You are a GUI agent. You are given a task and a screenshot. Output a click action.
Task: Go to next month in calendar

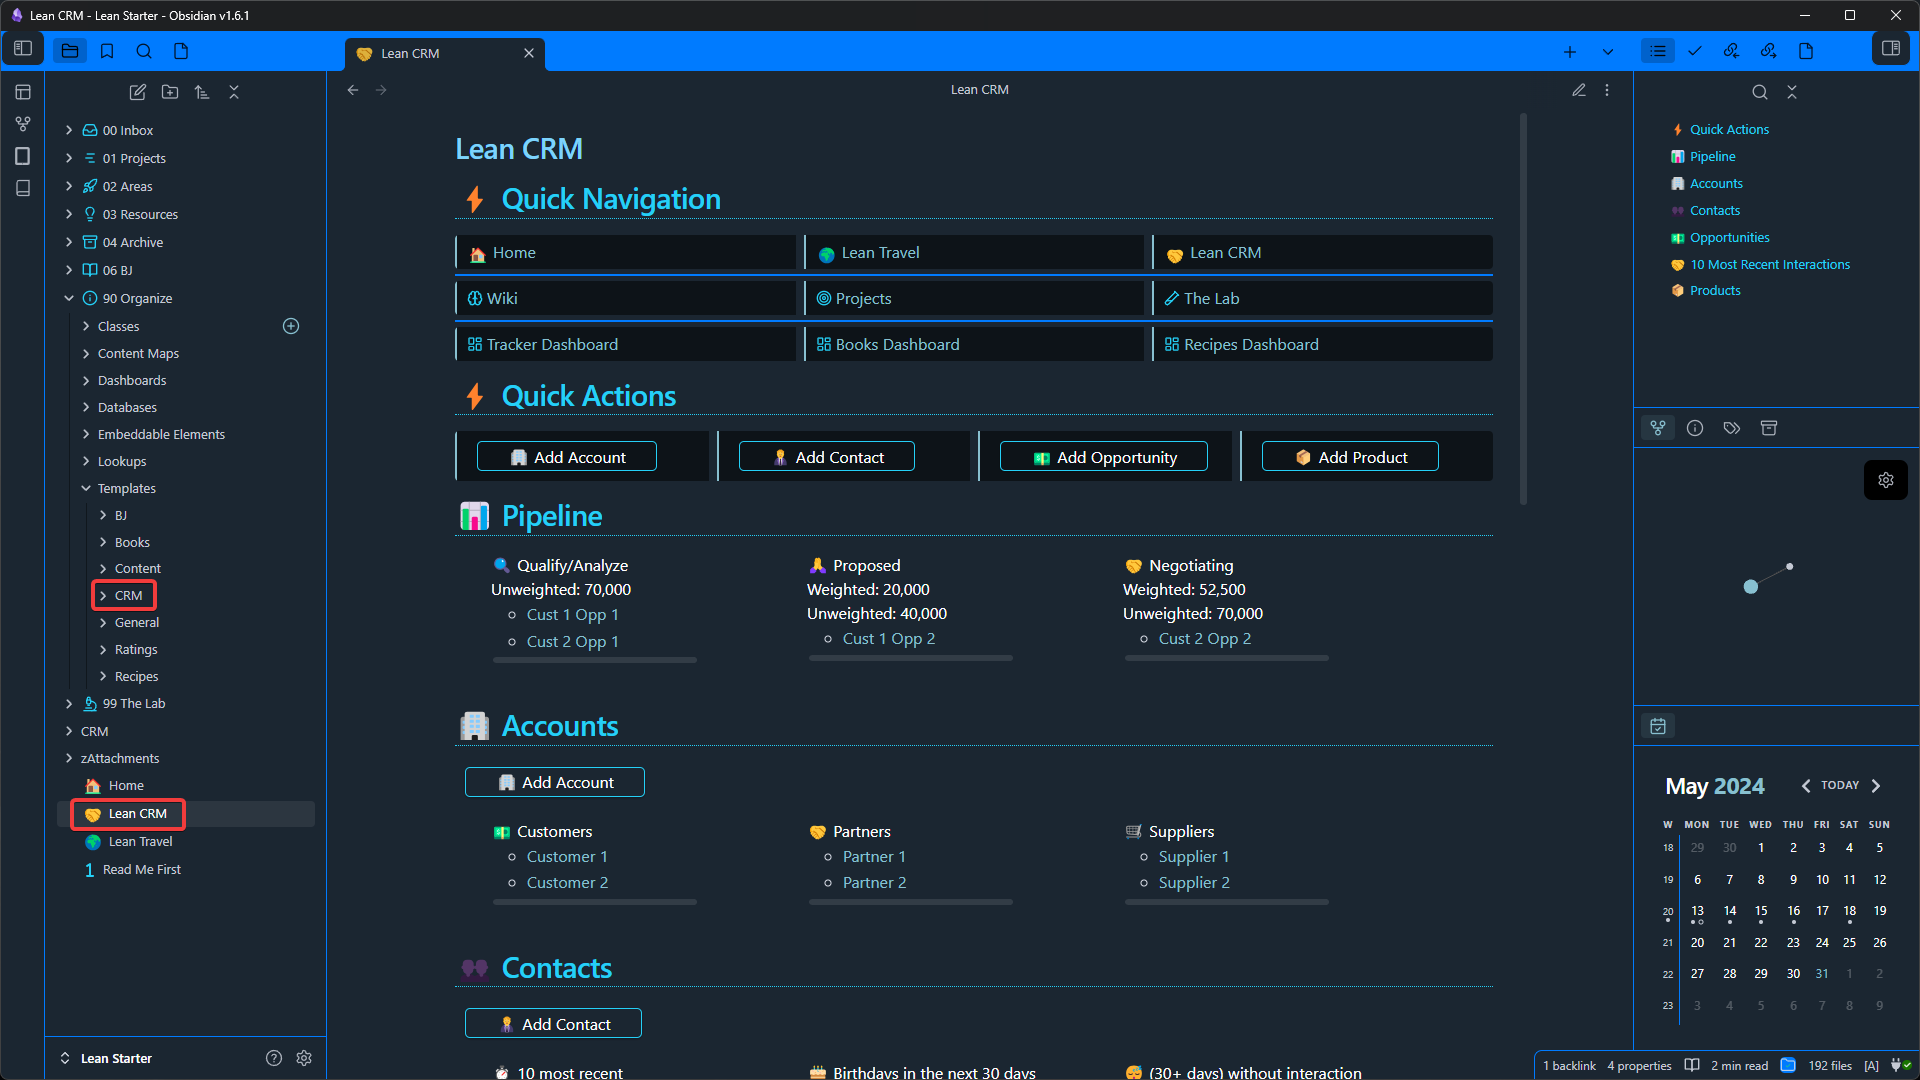coord(1876,786)
